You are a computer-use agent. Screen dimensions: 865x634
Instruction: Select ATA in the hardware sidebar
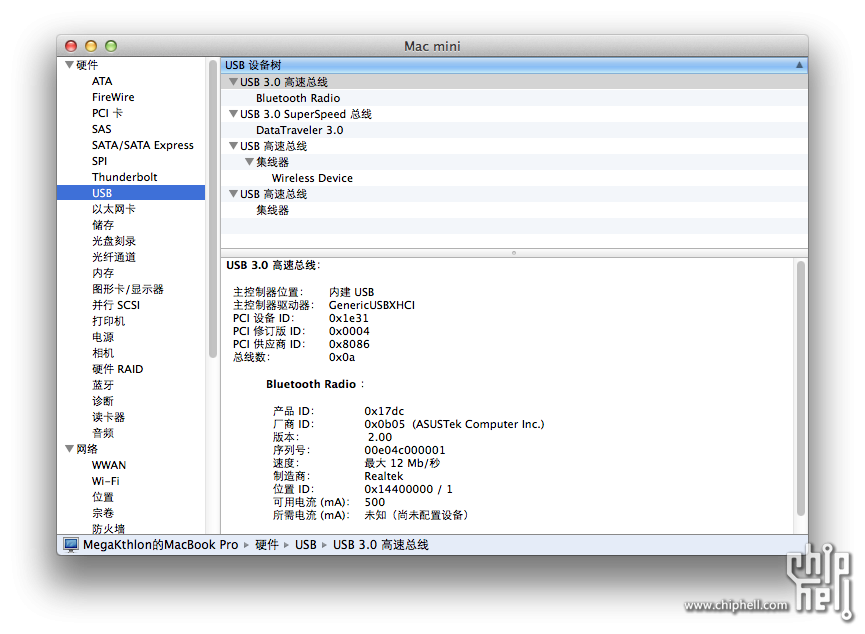[102, 81]
